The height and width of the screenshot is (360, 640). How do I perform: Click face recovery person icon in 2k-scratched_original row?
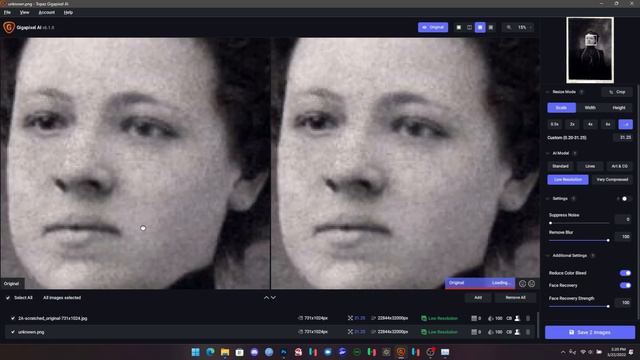pos(517,318)
